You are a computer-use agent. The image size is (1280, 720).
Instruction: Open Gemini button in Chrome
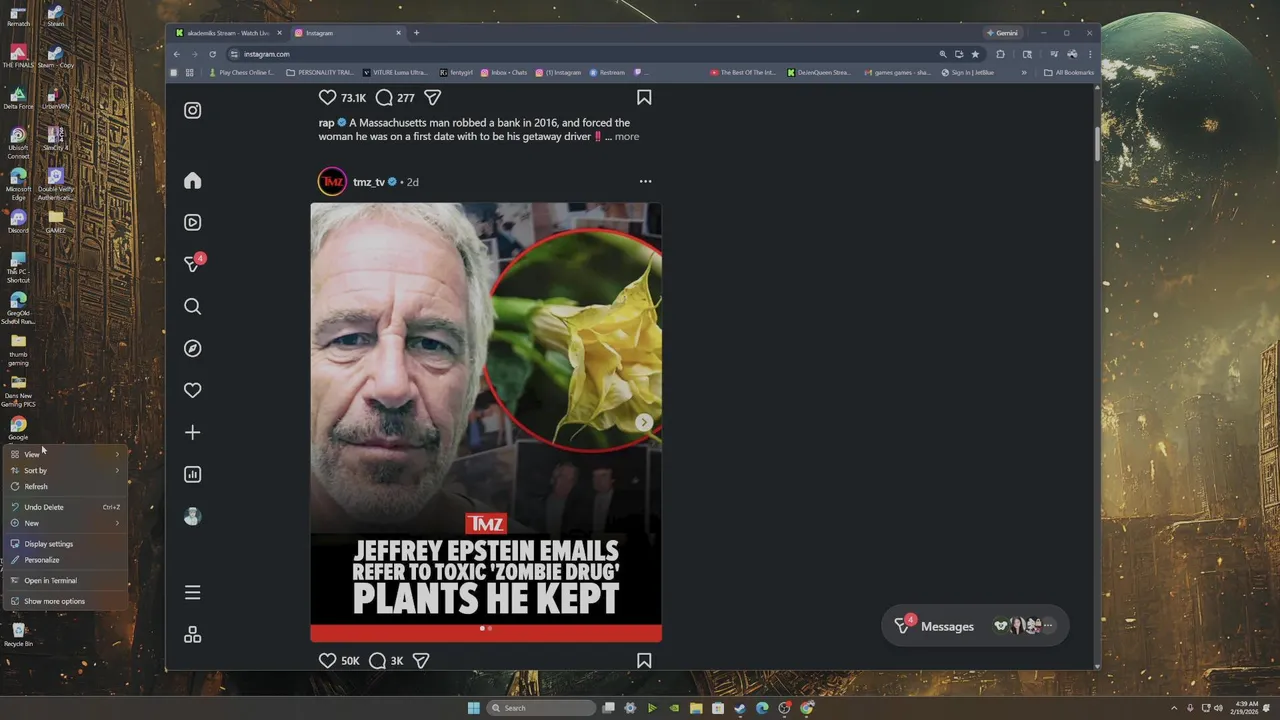tap(1002, 33)
